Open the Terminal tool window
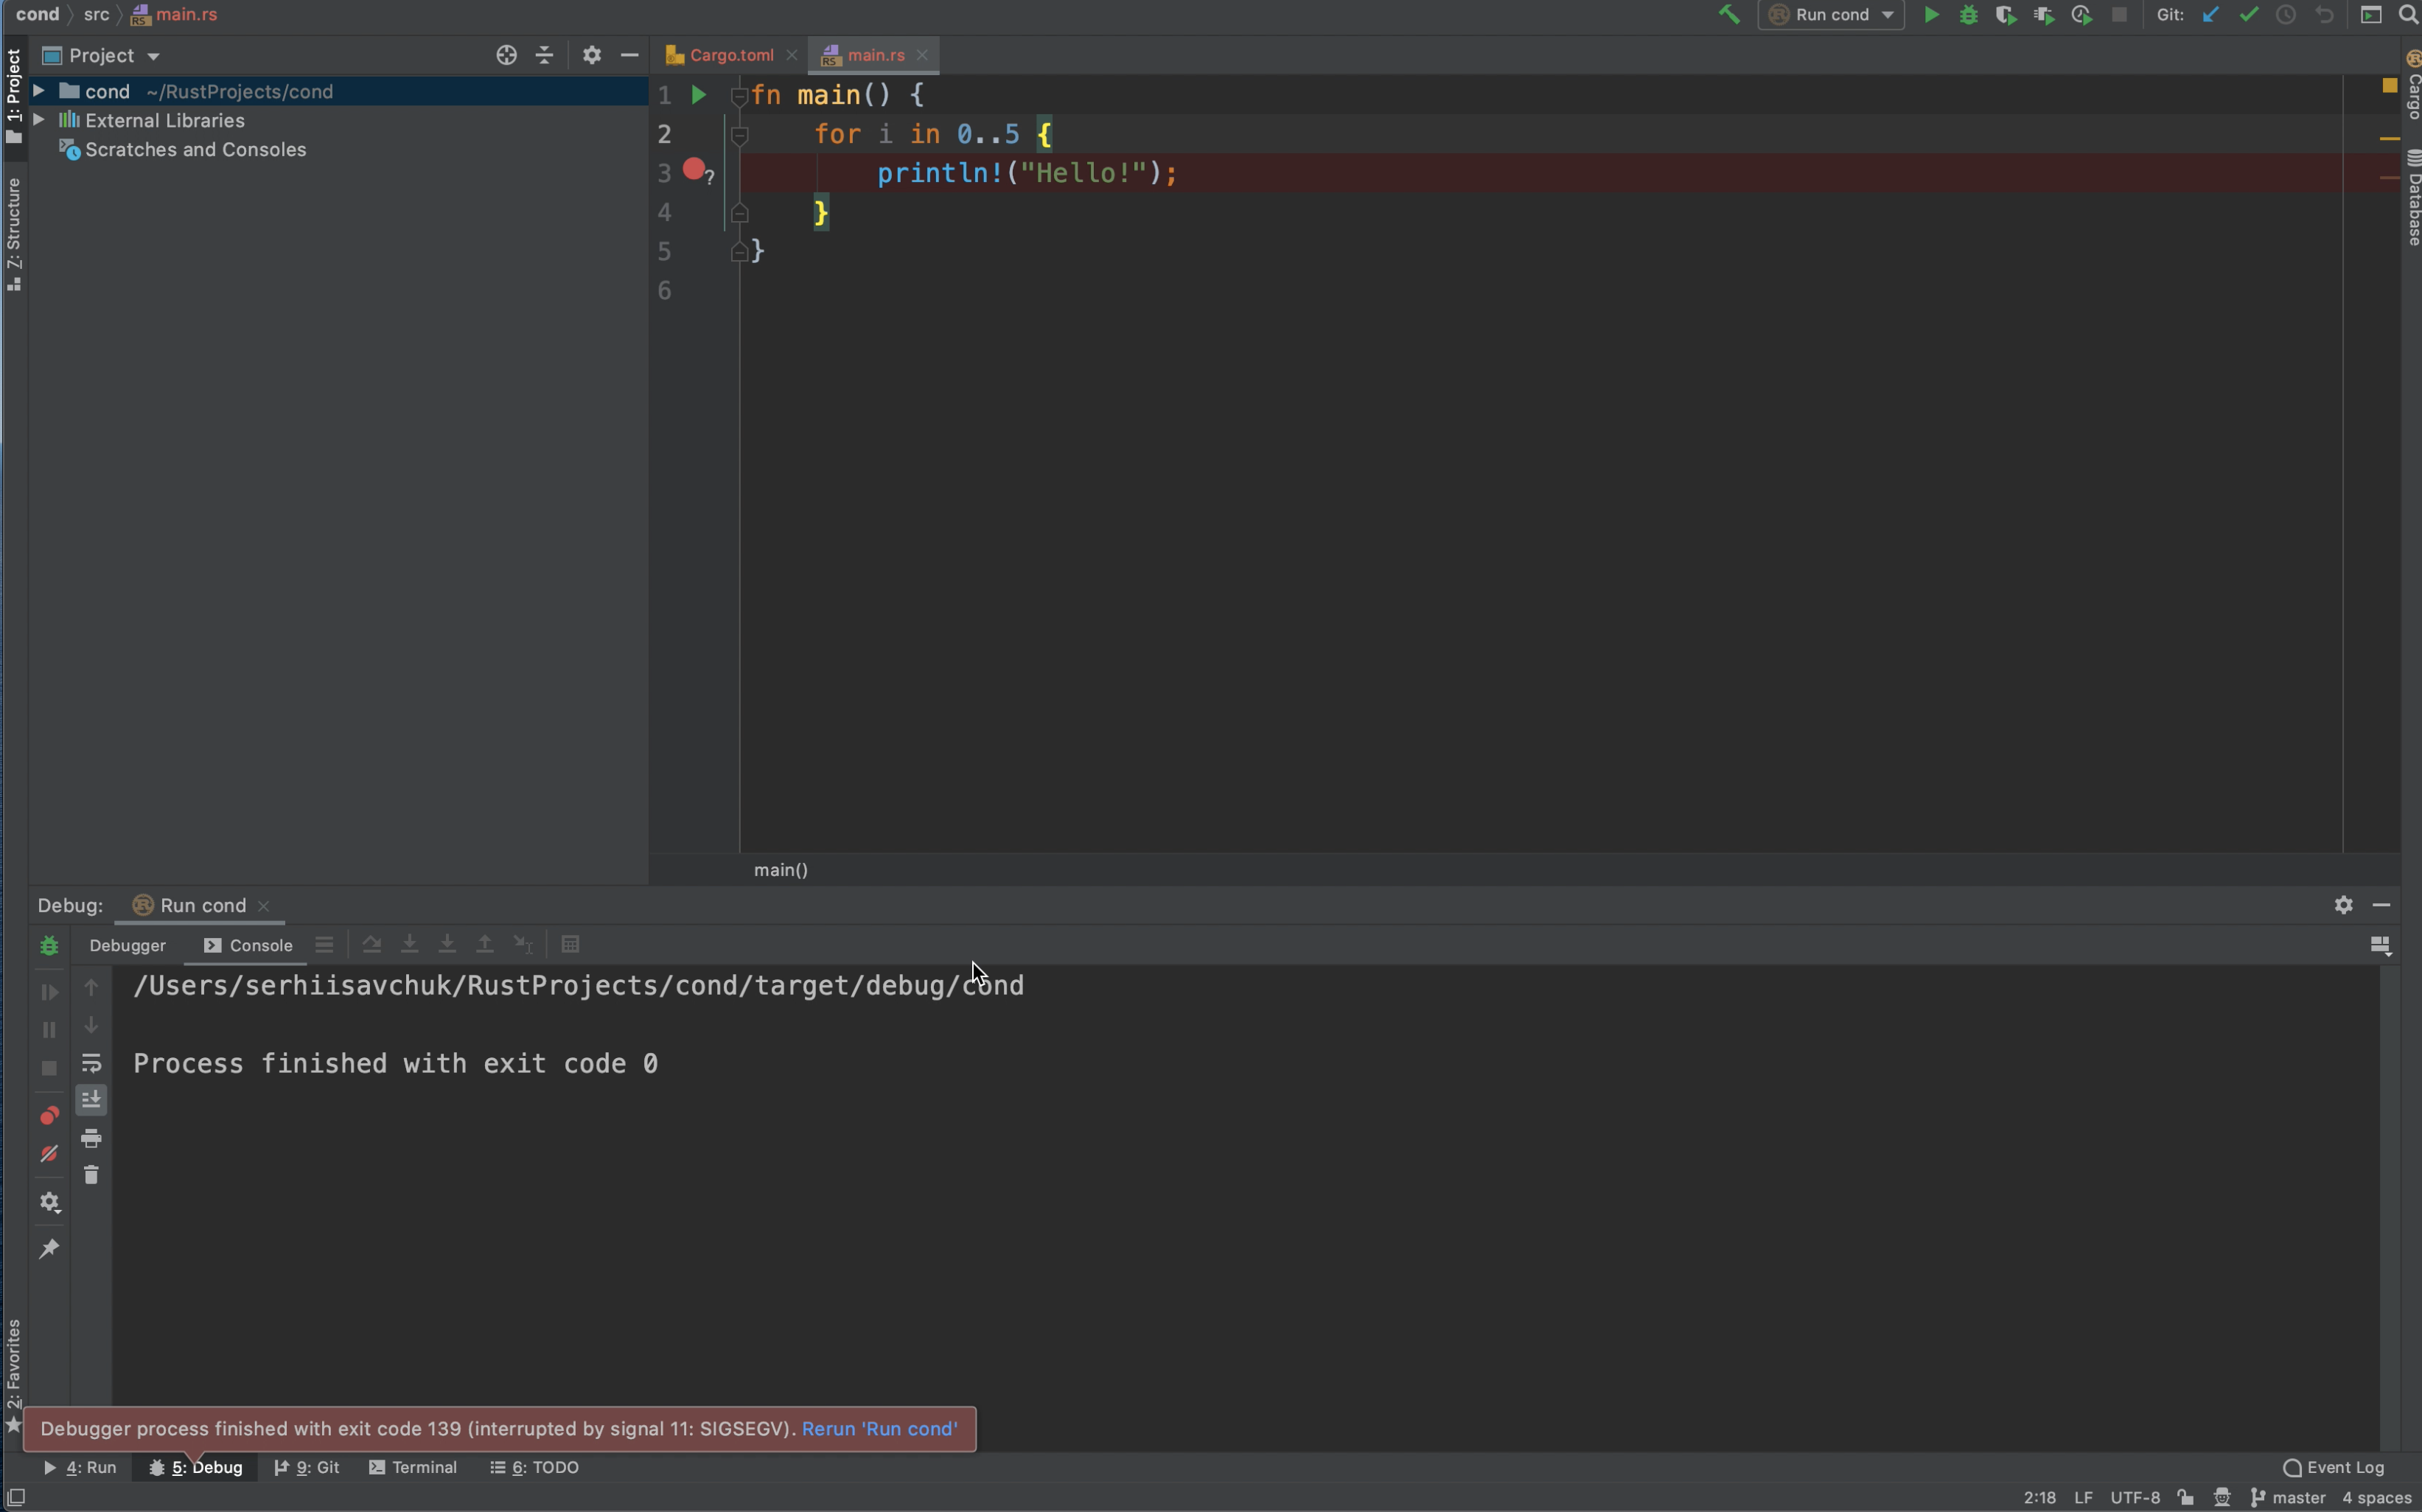 pos(413,1467)
